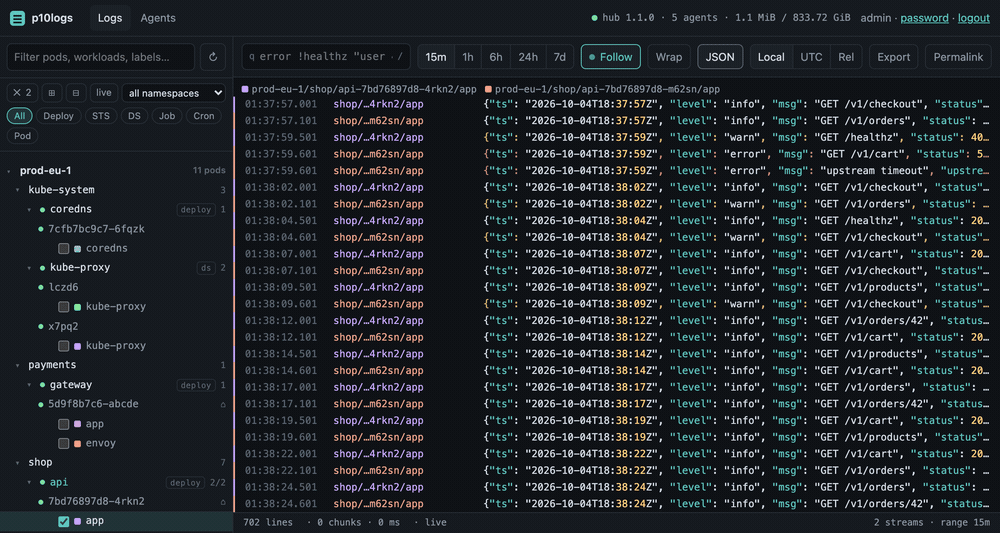
Task: Select the 6h time range
Action: [x=496, y=57]
